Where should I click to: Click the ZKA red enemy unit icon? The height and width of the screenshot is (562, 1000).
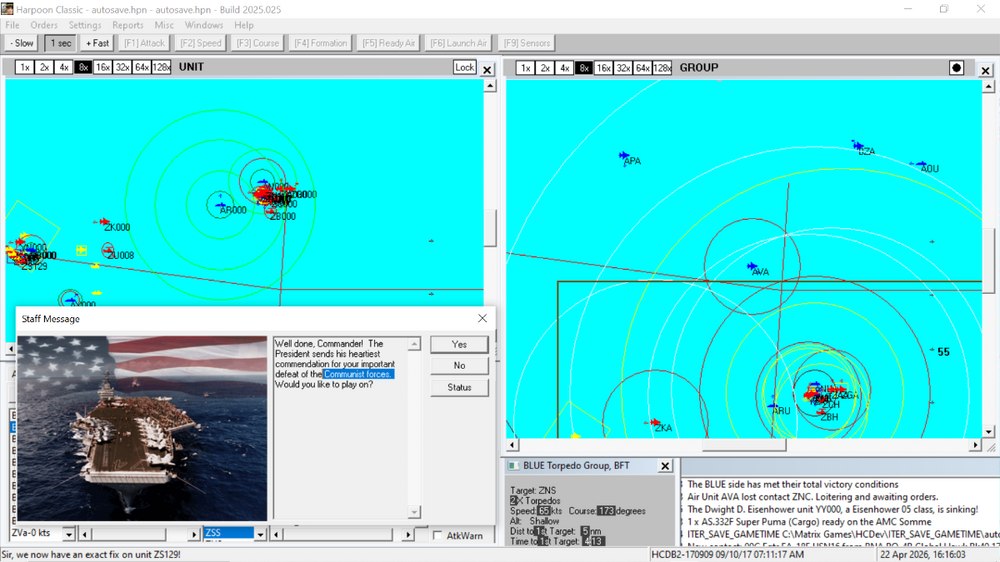coord(655,423)
